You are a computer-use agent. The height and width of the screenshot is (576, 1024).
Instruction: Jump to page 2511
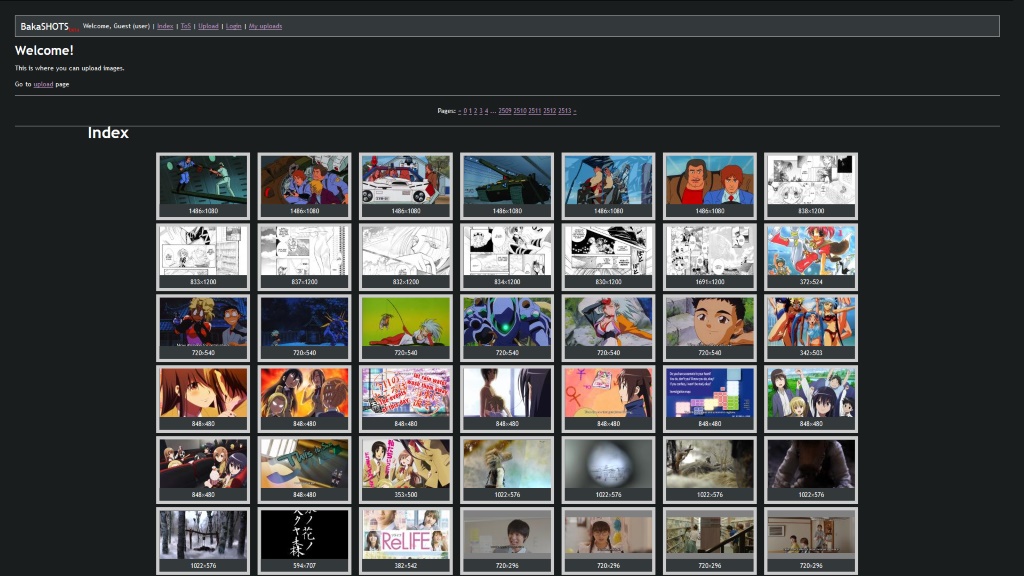pyautogui.click(x=534, y=111)
